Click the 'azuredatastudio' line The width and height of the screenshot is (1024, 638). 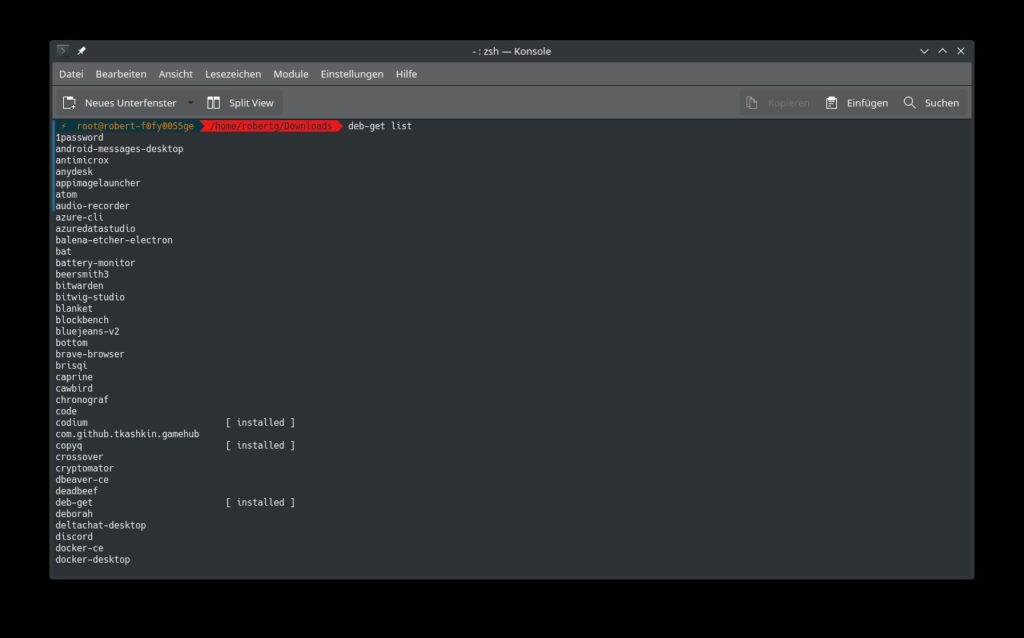point(95,229)
